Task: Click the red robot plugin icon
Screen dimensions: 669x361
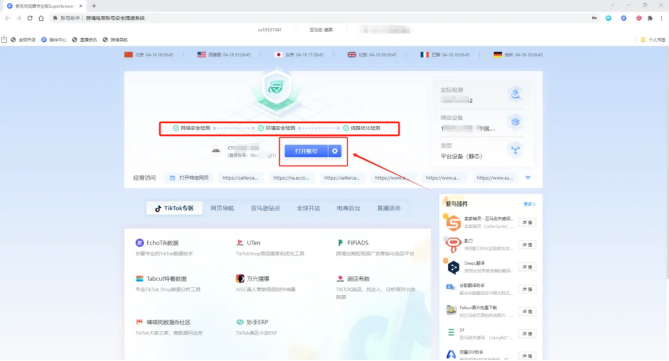Action: coord(453,245)
